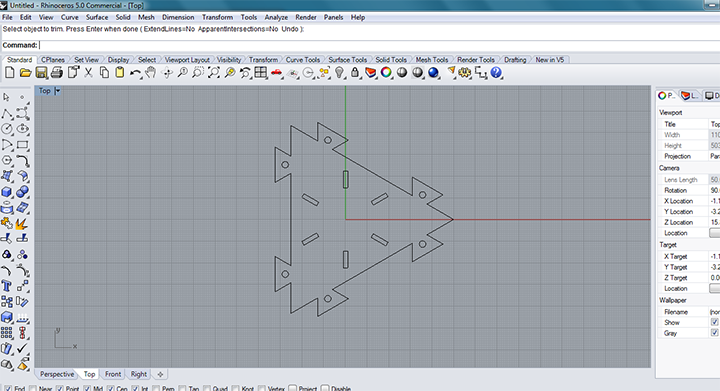This screenshot has height=391, width=720.
Task: Select the Polyline tool in left sidebar
Action: 7,114
